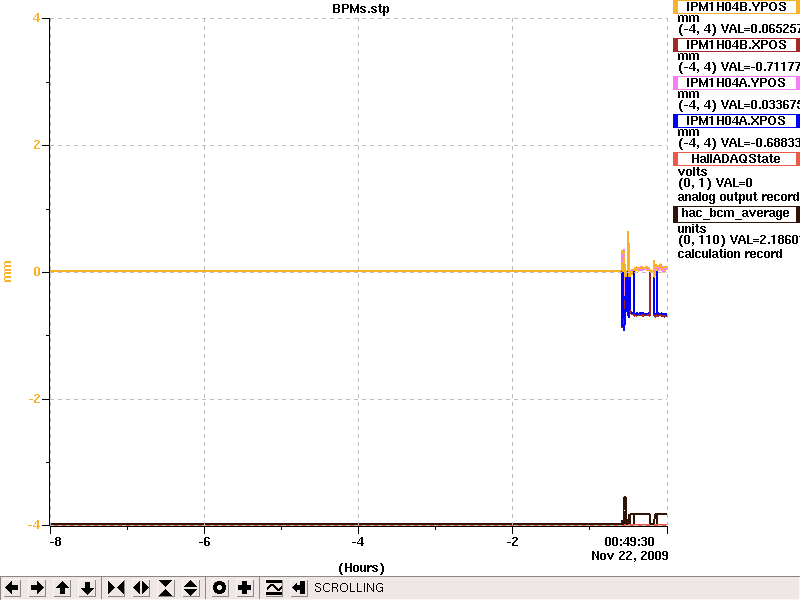Select the IPM1H04B.XPOS curve legend
This screenshot has height=600, width=800.
(x=736, y=45)
